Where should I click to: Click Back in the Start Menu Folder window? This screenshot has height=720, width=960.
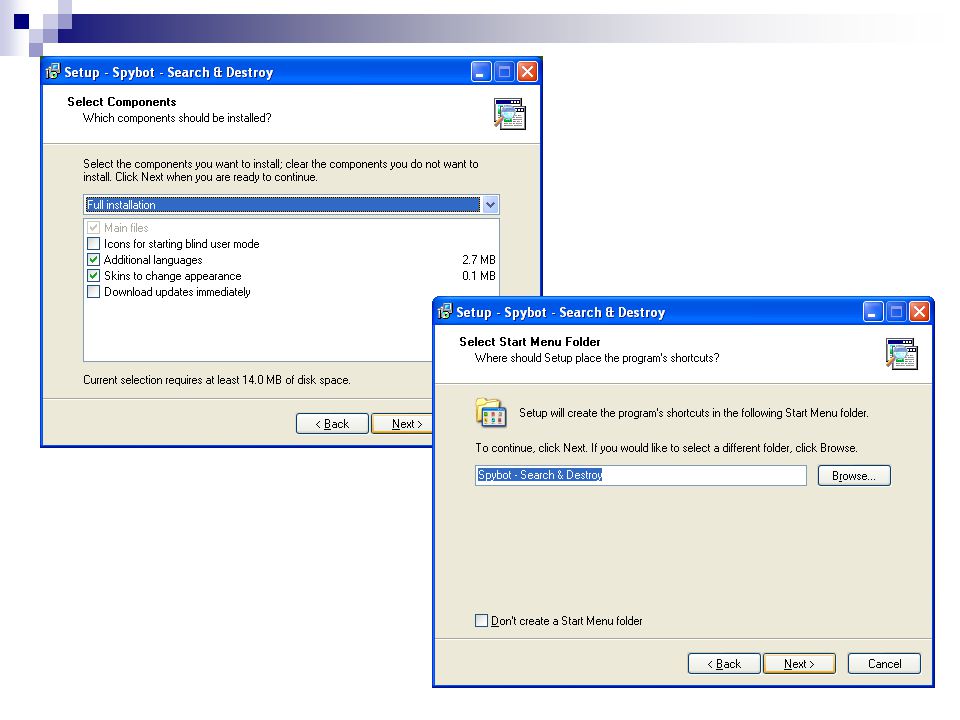pos(724,664)
